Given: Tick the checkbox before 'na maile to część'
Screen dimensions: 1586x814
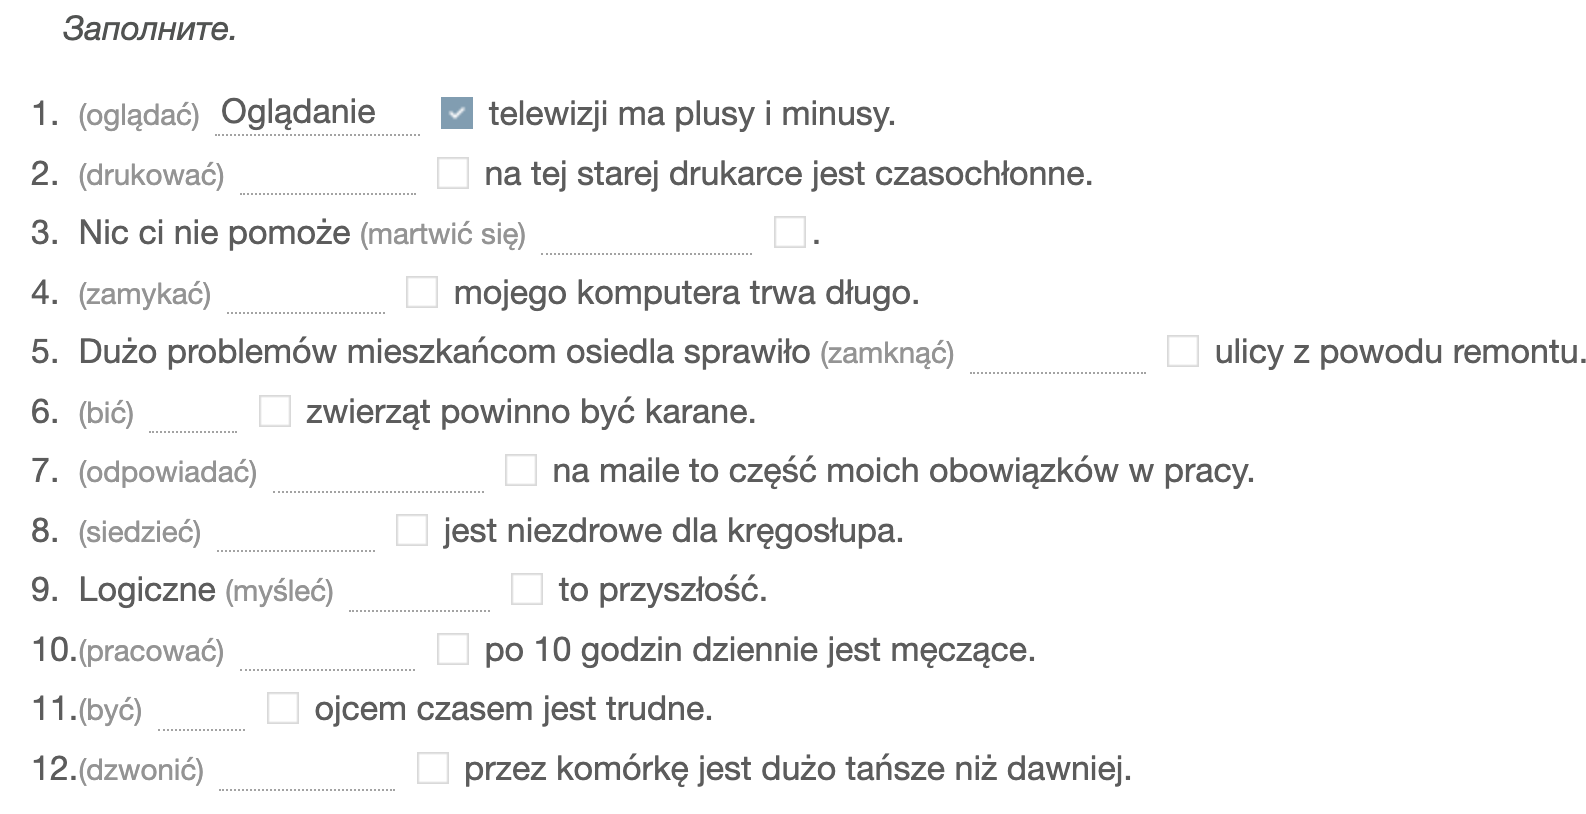Looking at the screenshot, I should pos(521,470).
